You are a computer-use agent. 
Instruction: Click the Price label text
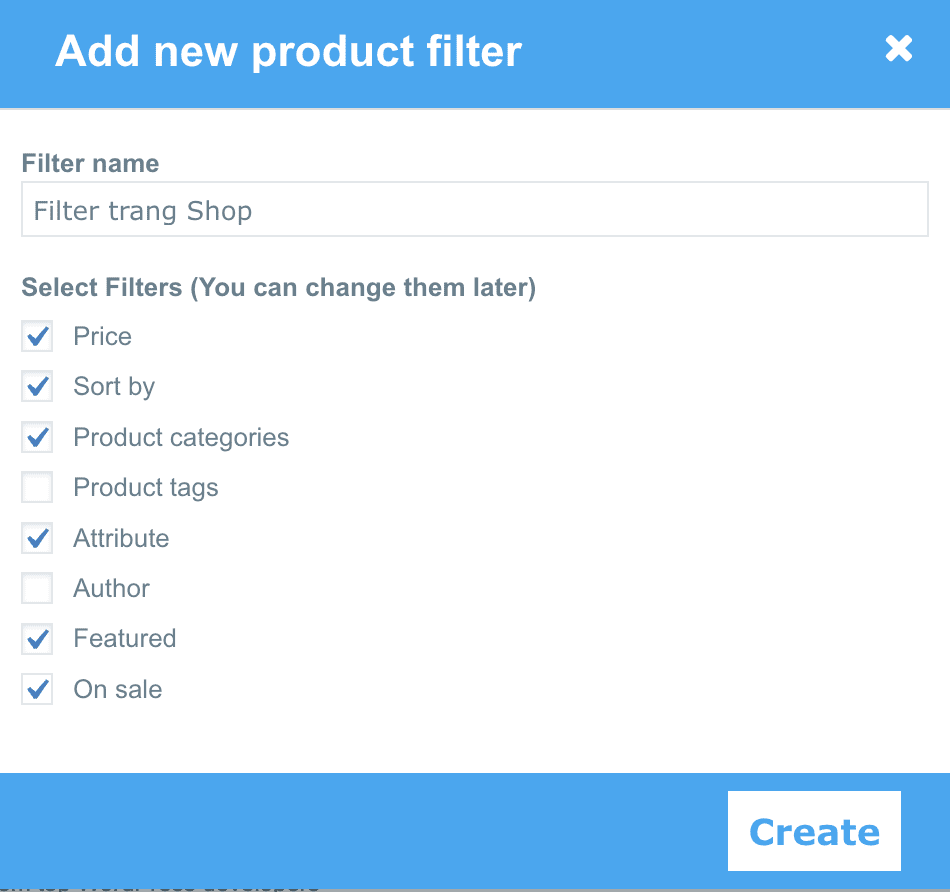click(102, 336)
